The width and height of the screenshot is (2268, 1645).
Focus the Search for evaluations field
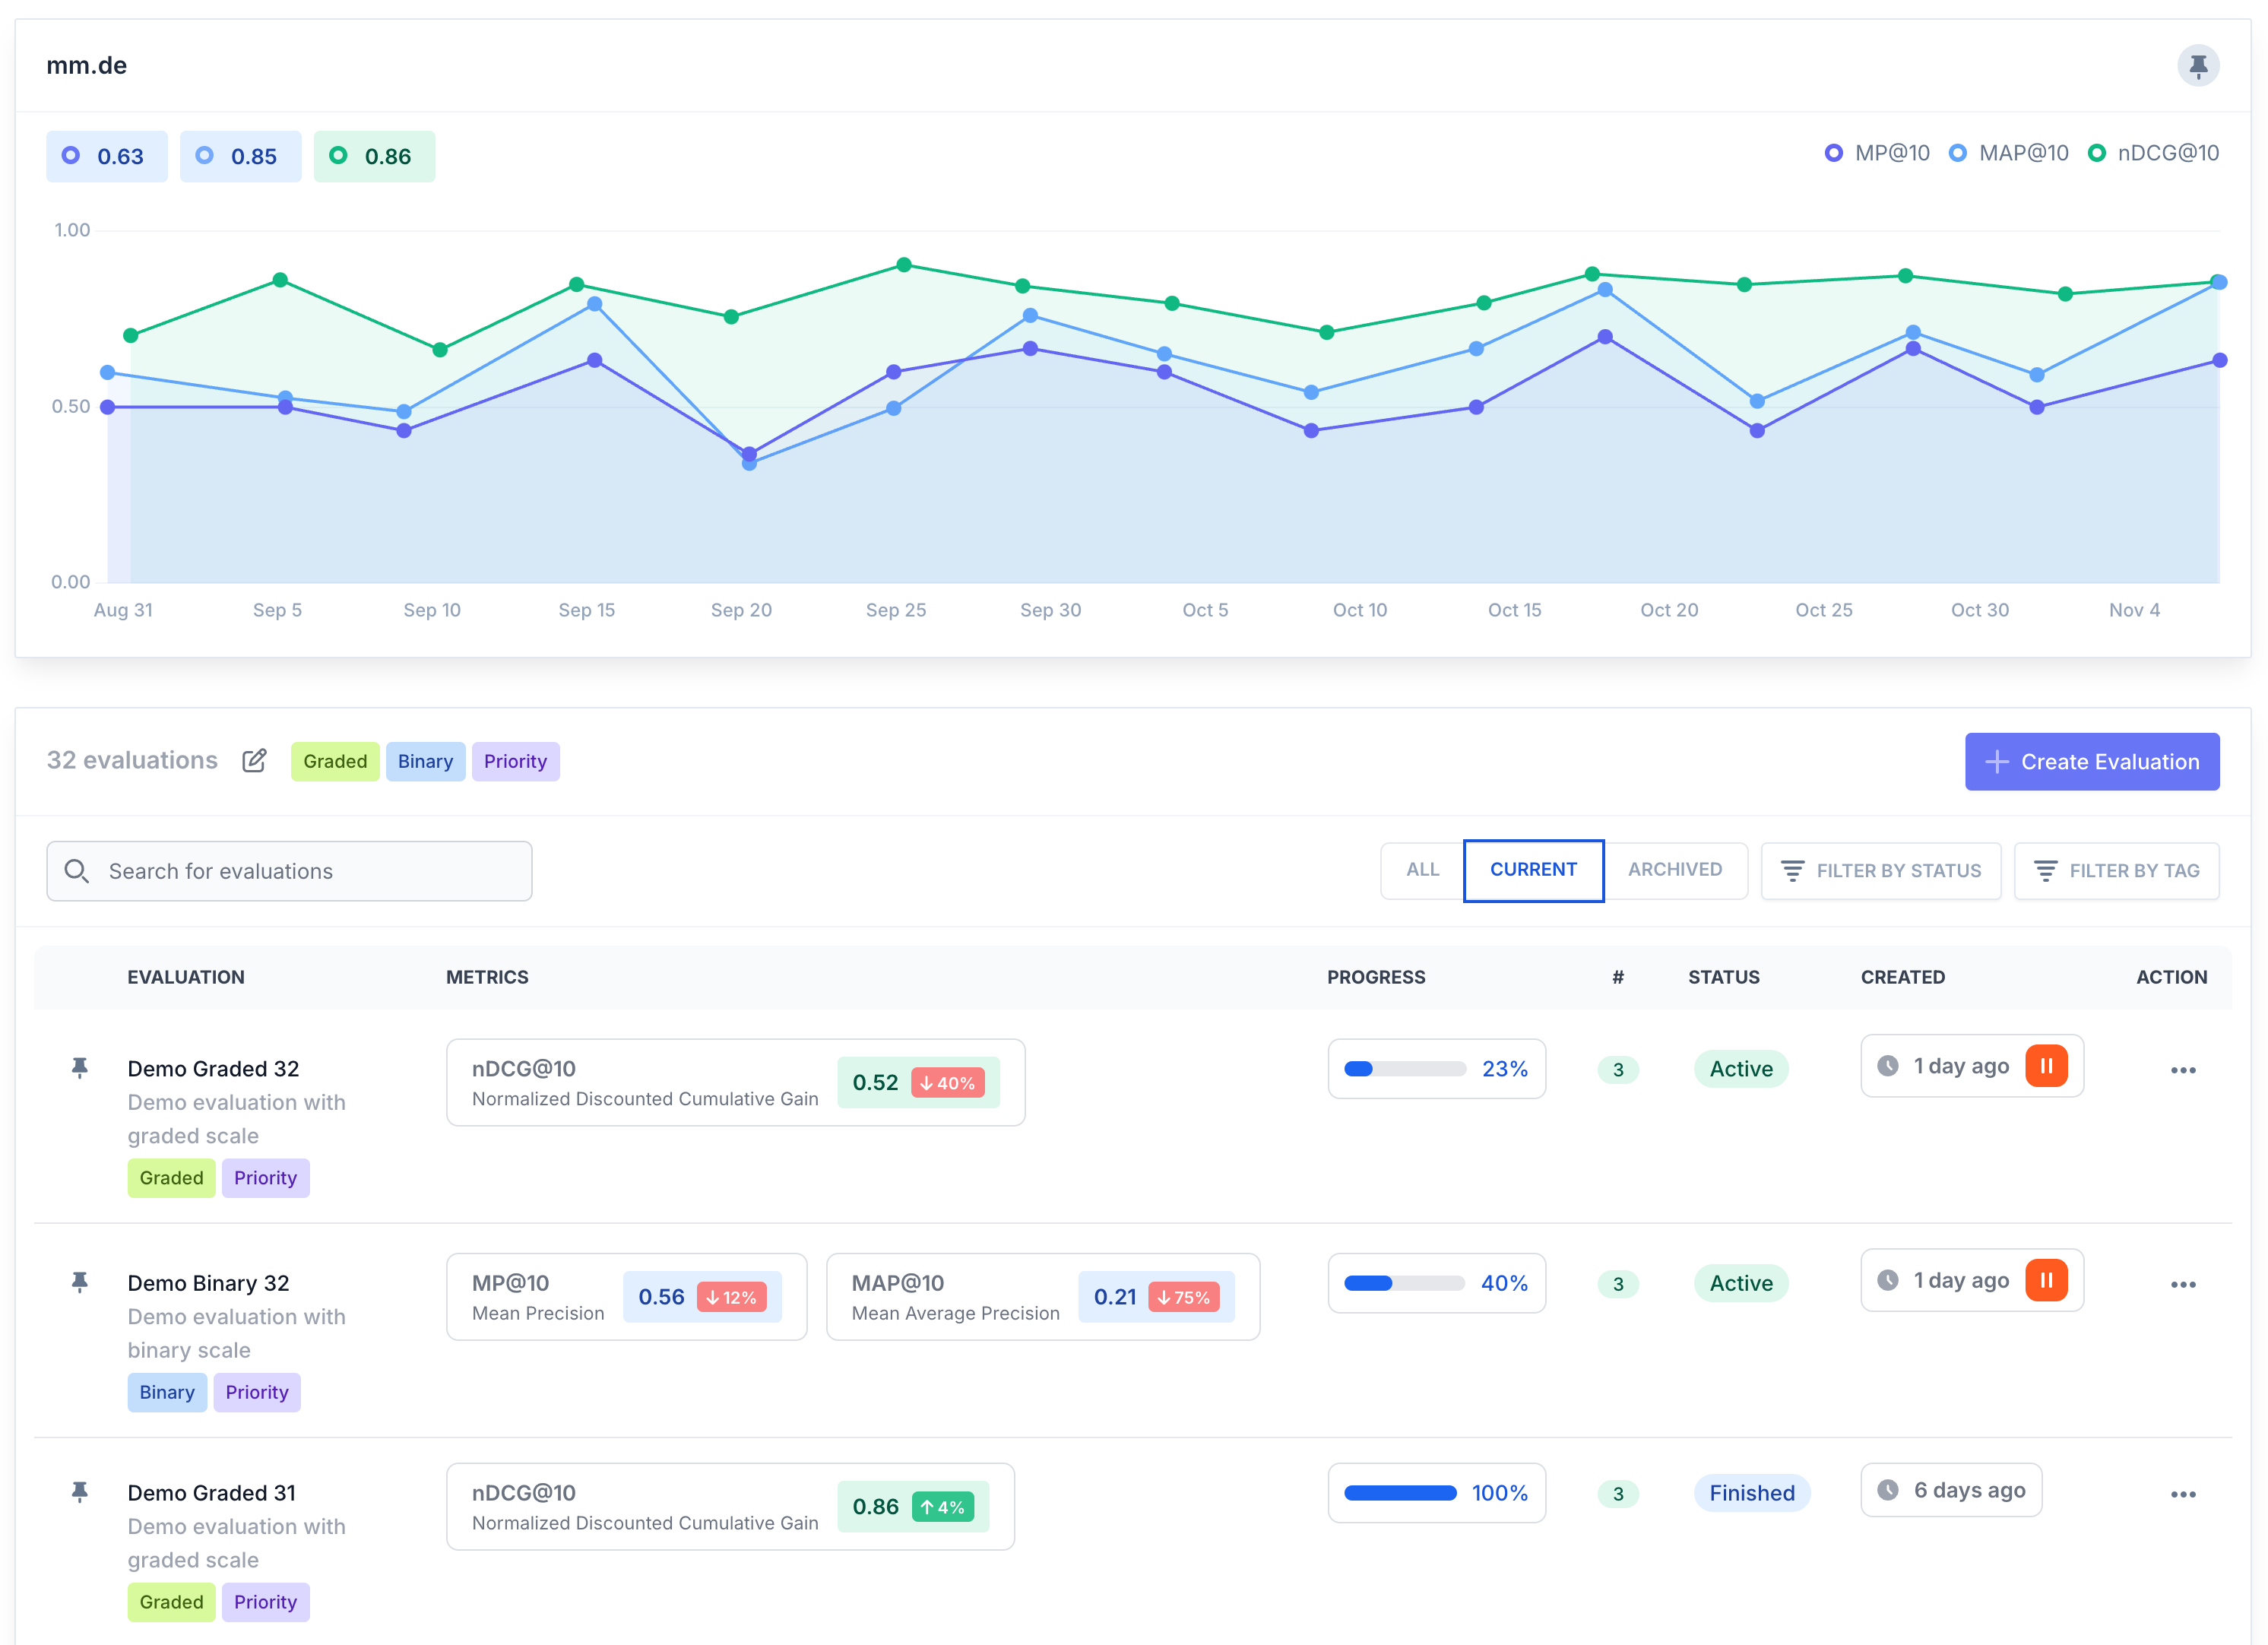(289, 871)
